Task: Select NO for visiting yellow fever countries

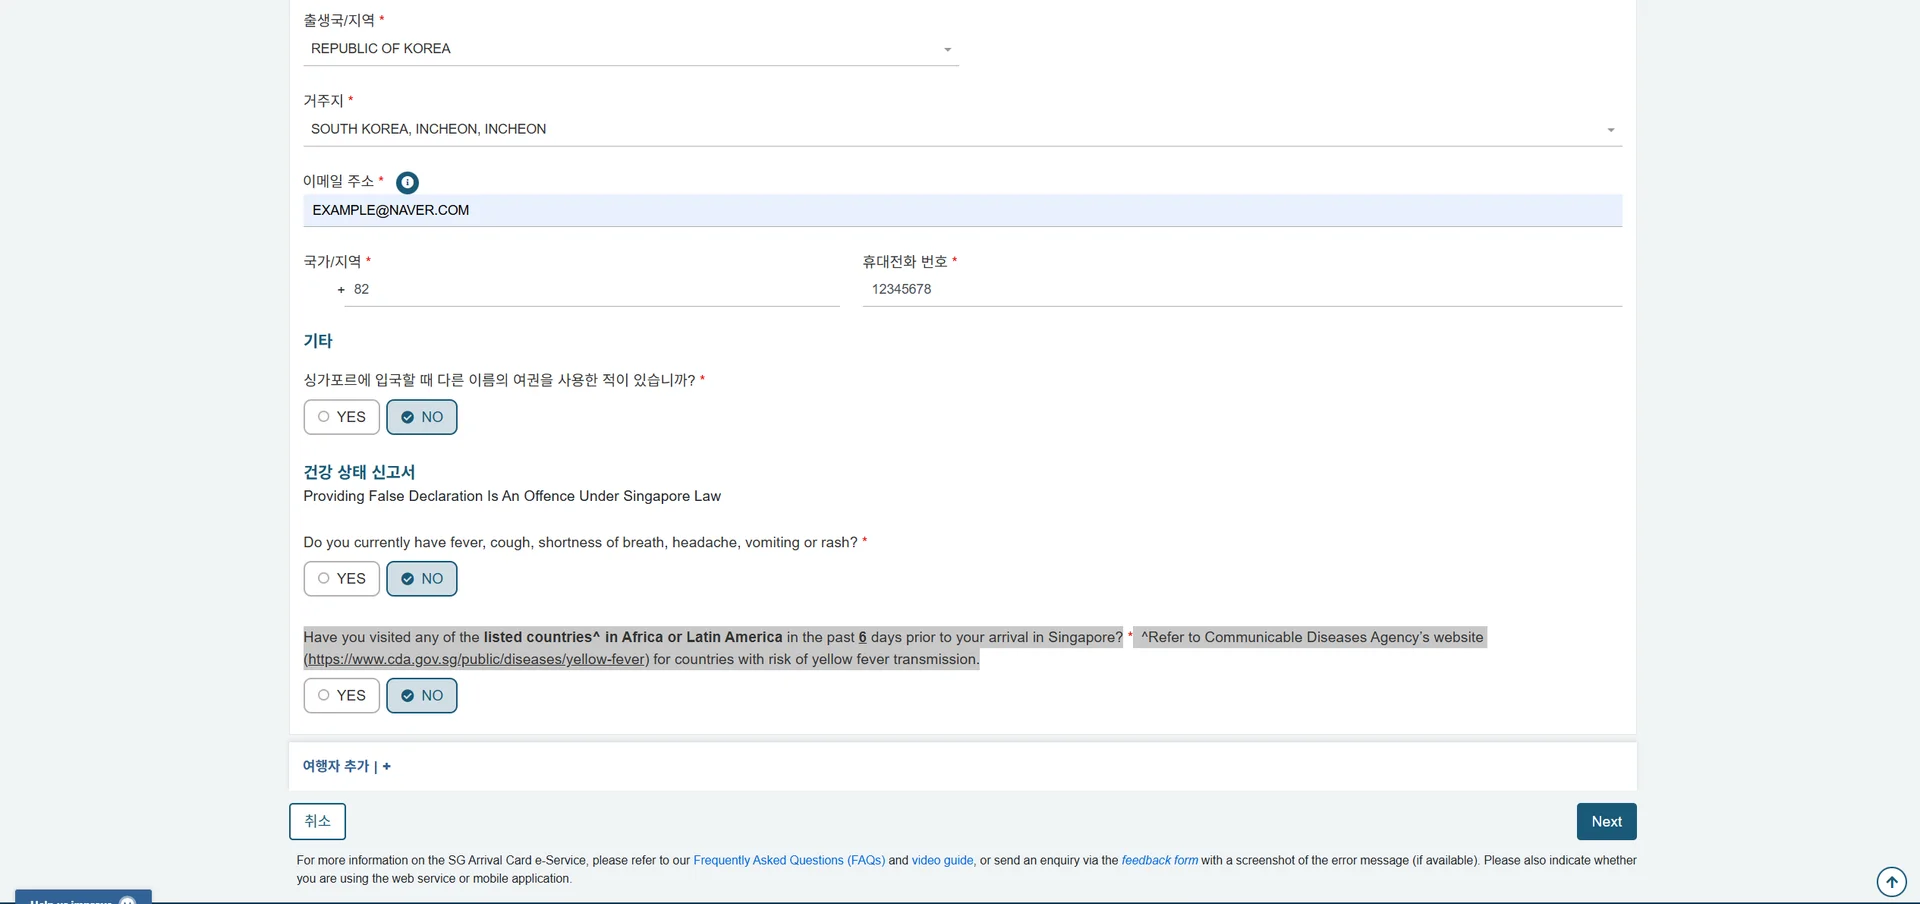Action: click(x=422, y=696)
